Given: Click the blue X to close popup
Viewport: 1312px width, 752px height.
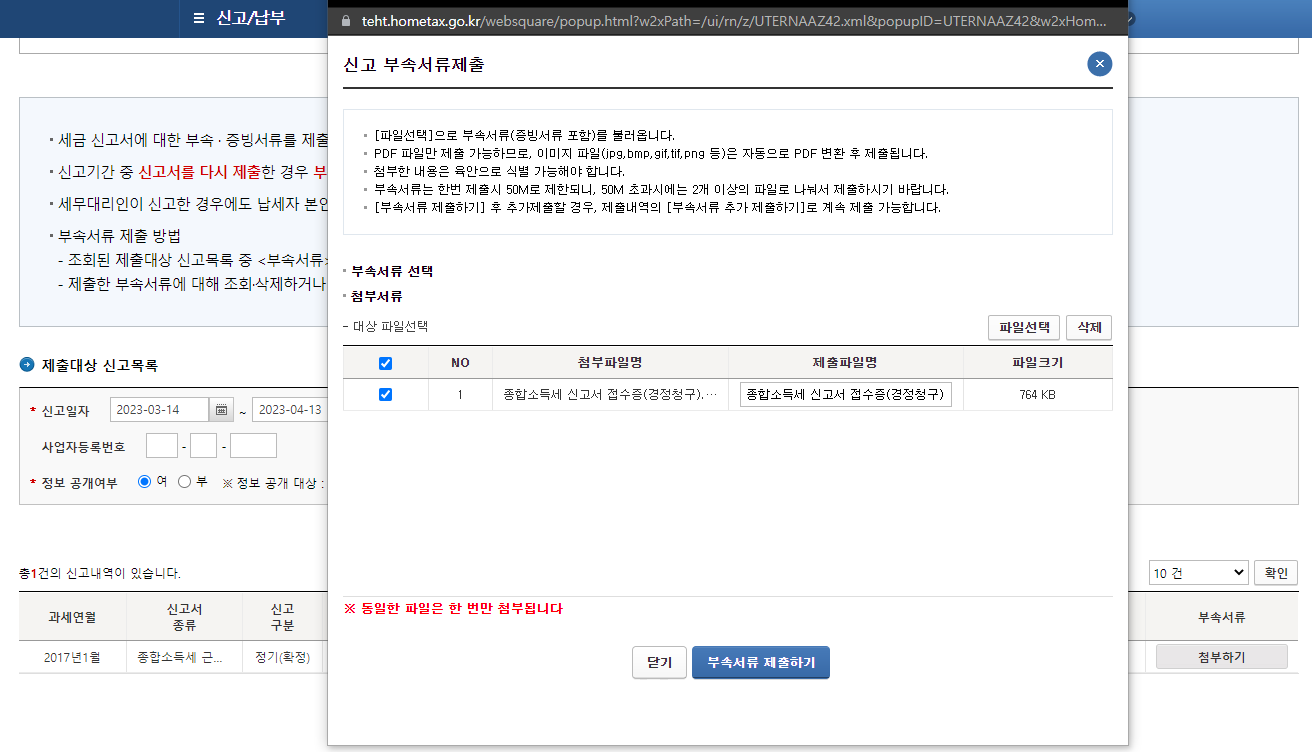Looking at the screenshot, I should [1099, 64].
